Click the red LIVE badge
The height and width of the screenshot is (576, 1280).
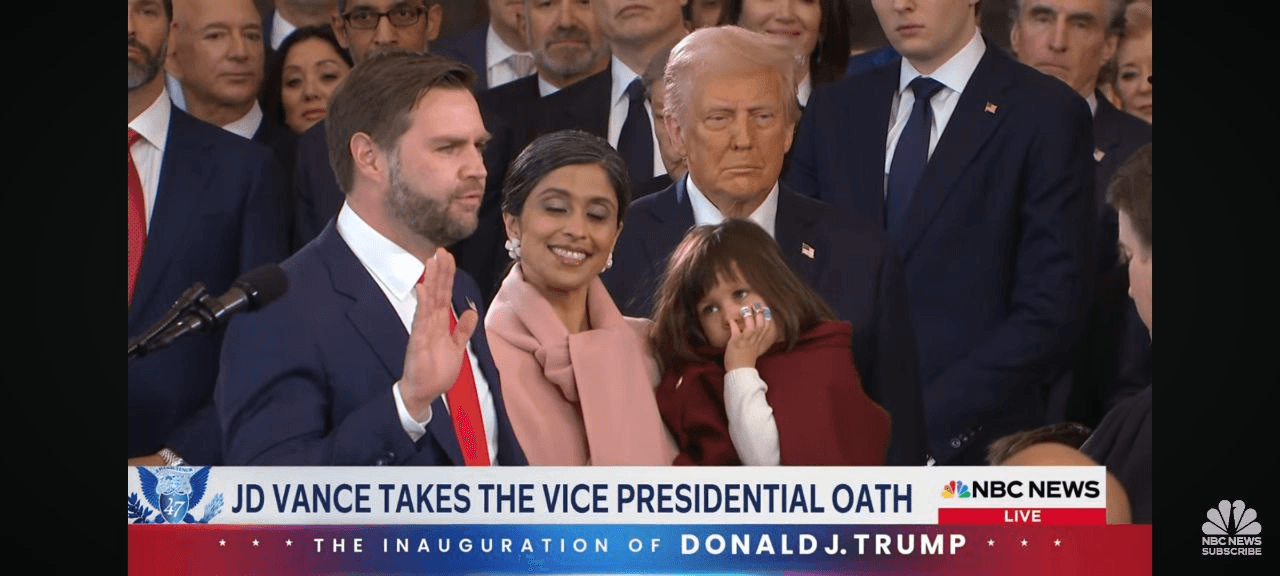tap(1021, 516)
